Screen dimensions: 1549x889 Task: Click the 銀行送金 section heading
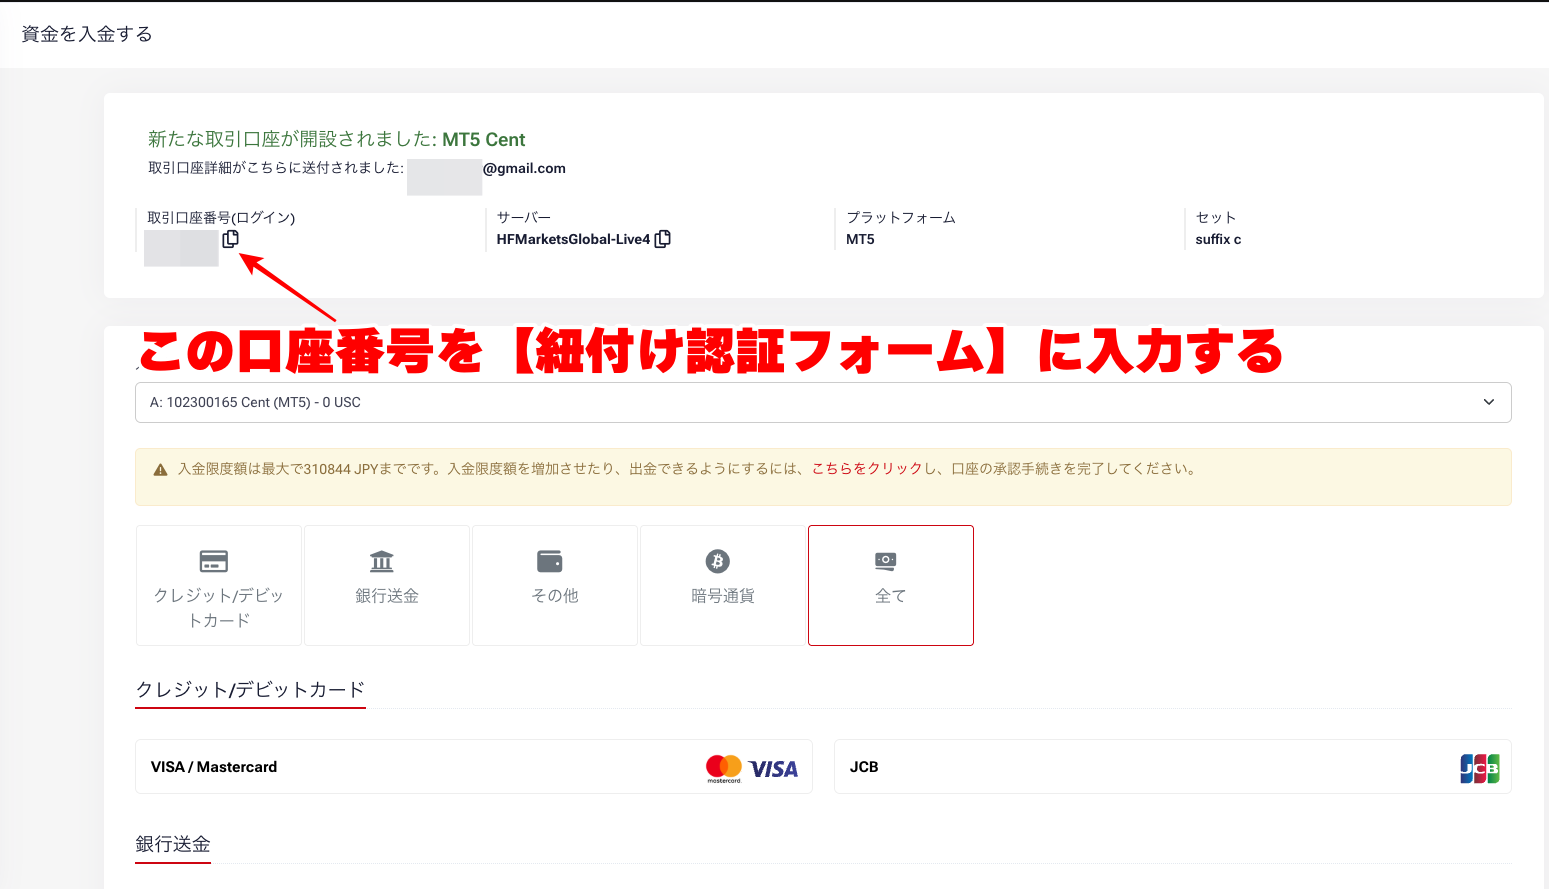coord(173,844)
